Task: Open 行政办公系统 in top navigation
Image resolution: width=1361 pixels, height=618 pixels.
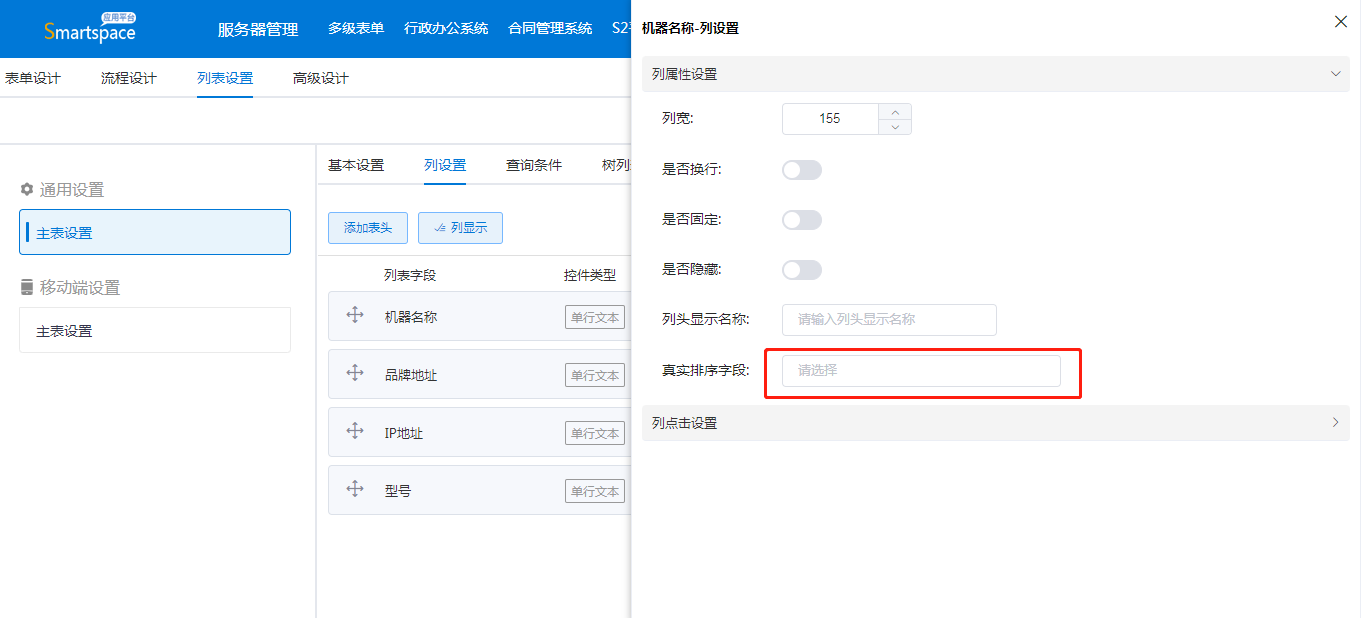Action: 446,28
